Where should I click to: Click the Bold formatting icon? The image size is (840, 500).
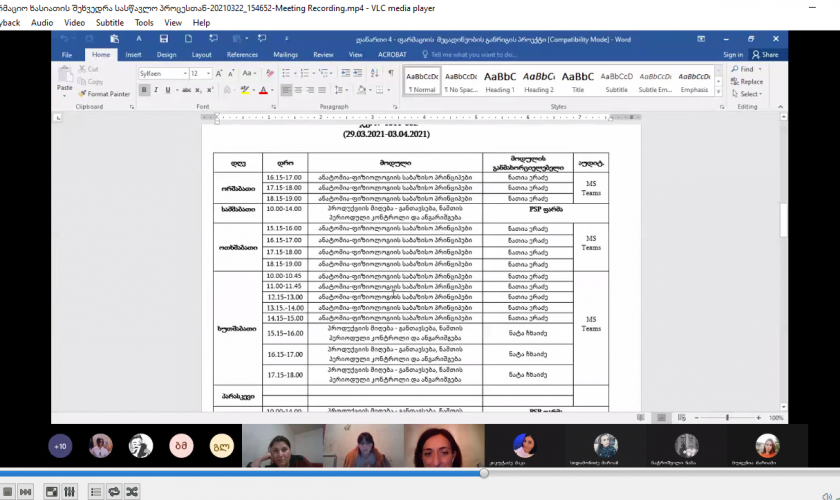point(144,90)
